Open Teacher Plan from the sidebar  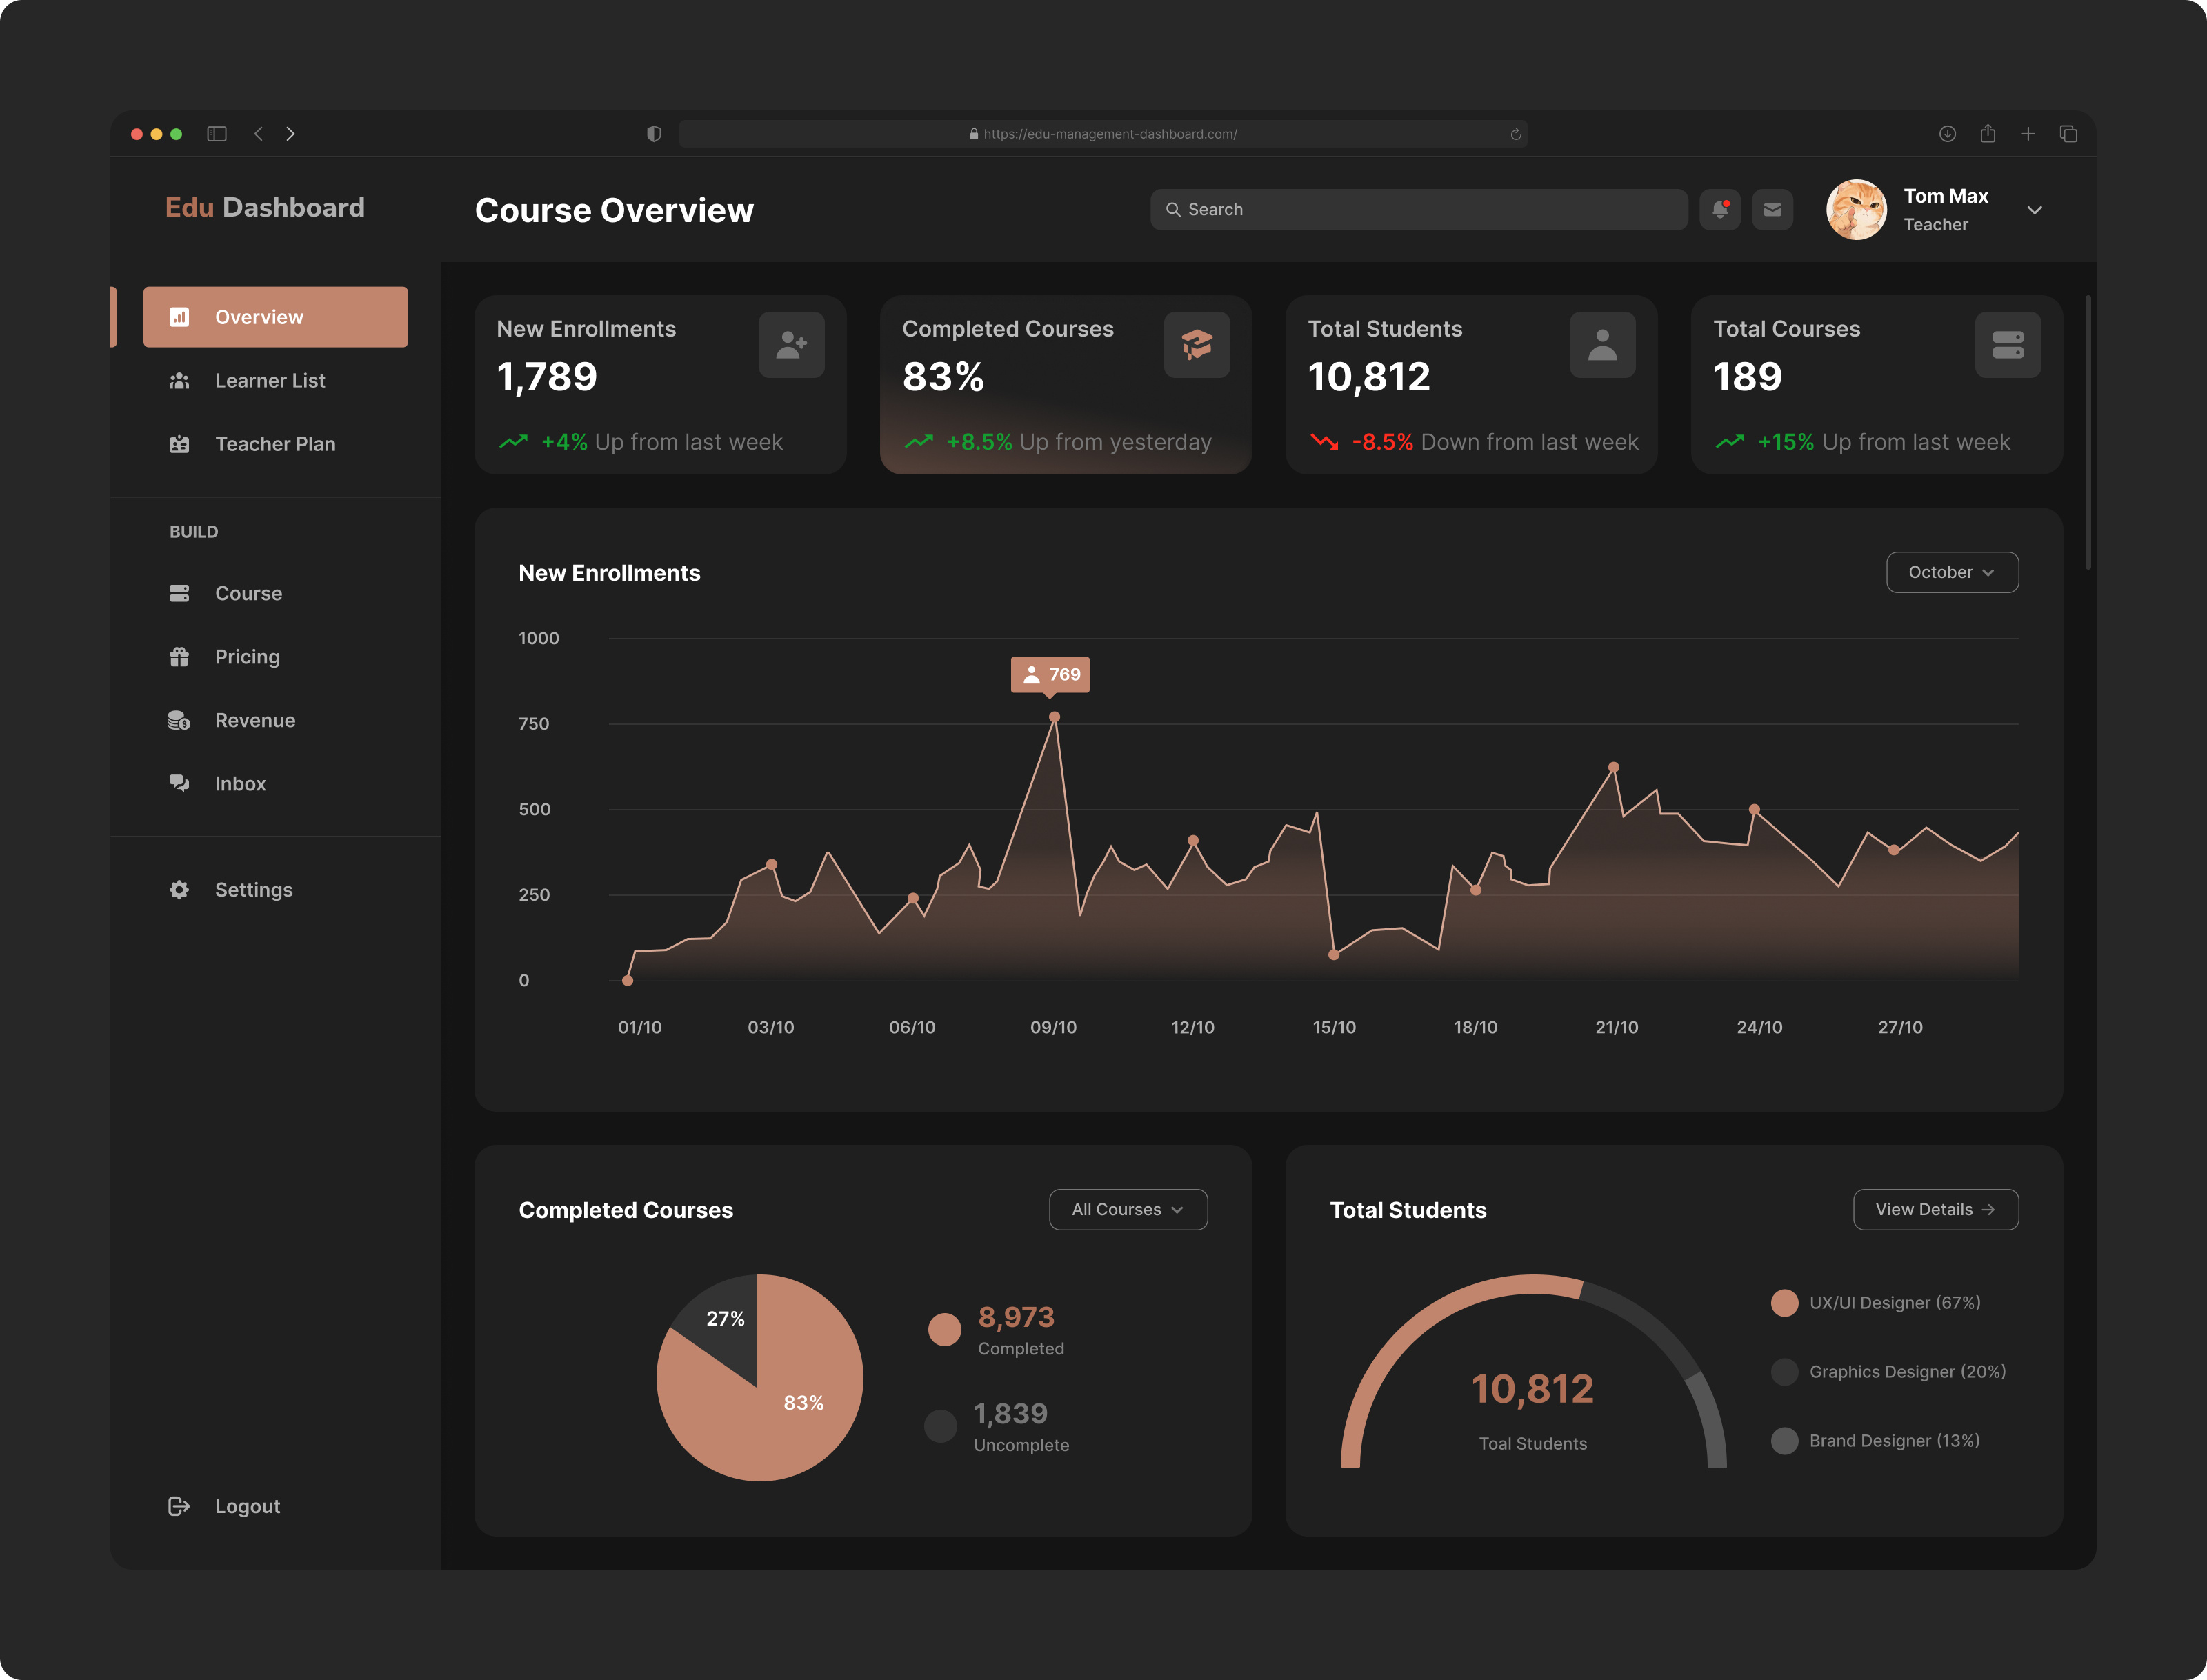click(x=275, y=444)
